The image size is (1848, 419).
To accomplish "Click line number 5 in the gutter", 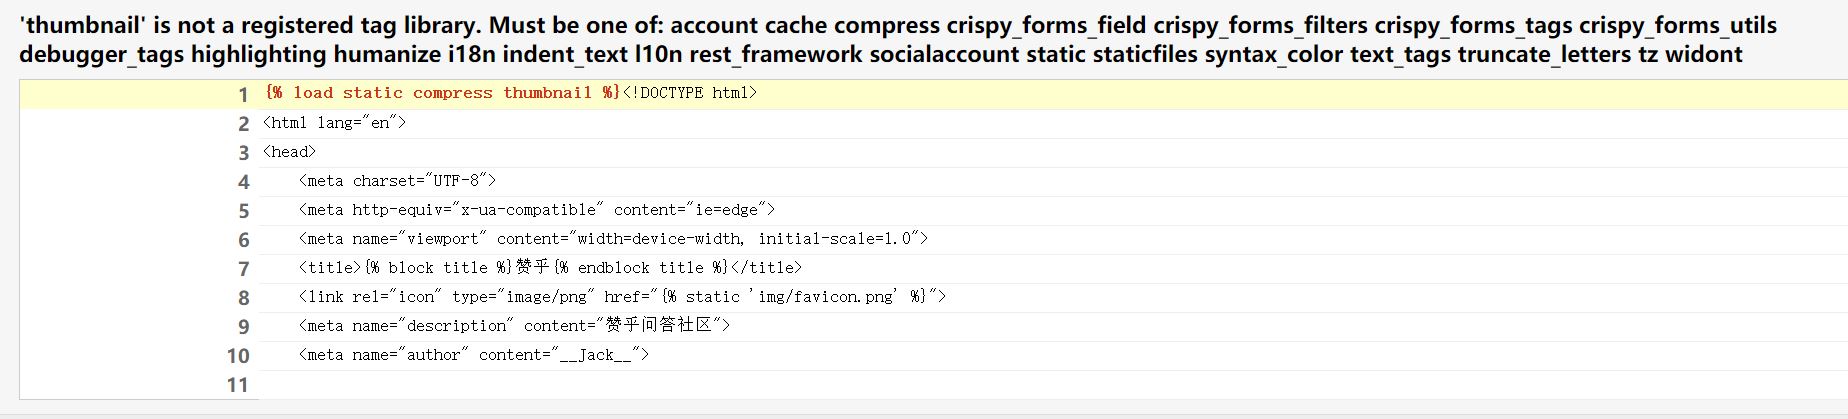I will pyautogui.click(x=242, y=211).
